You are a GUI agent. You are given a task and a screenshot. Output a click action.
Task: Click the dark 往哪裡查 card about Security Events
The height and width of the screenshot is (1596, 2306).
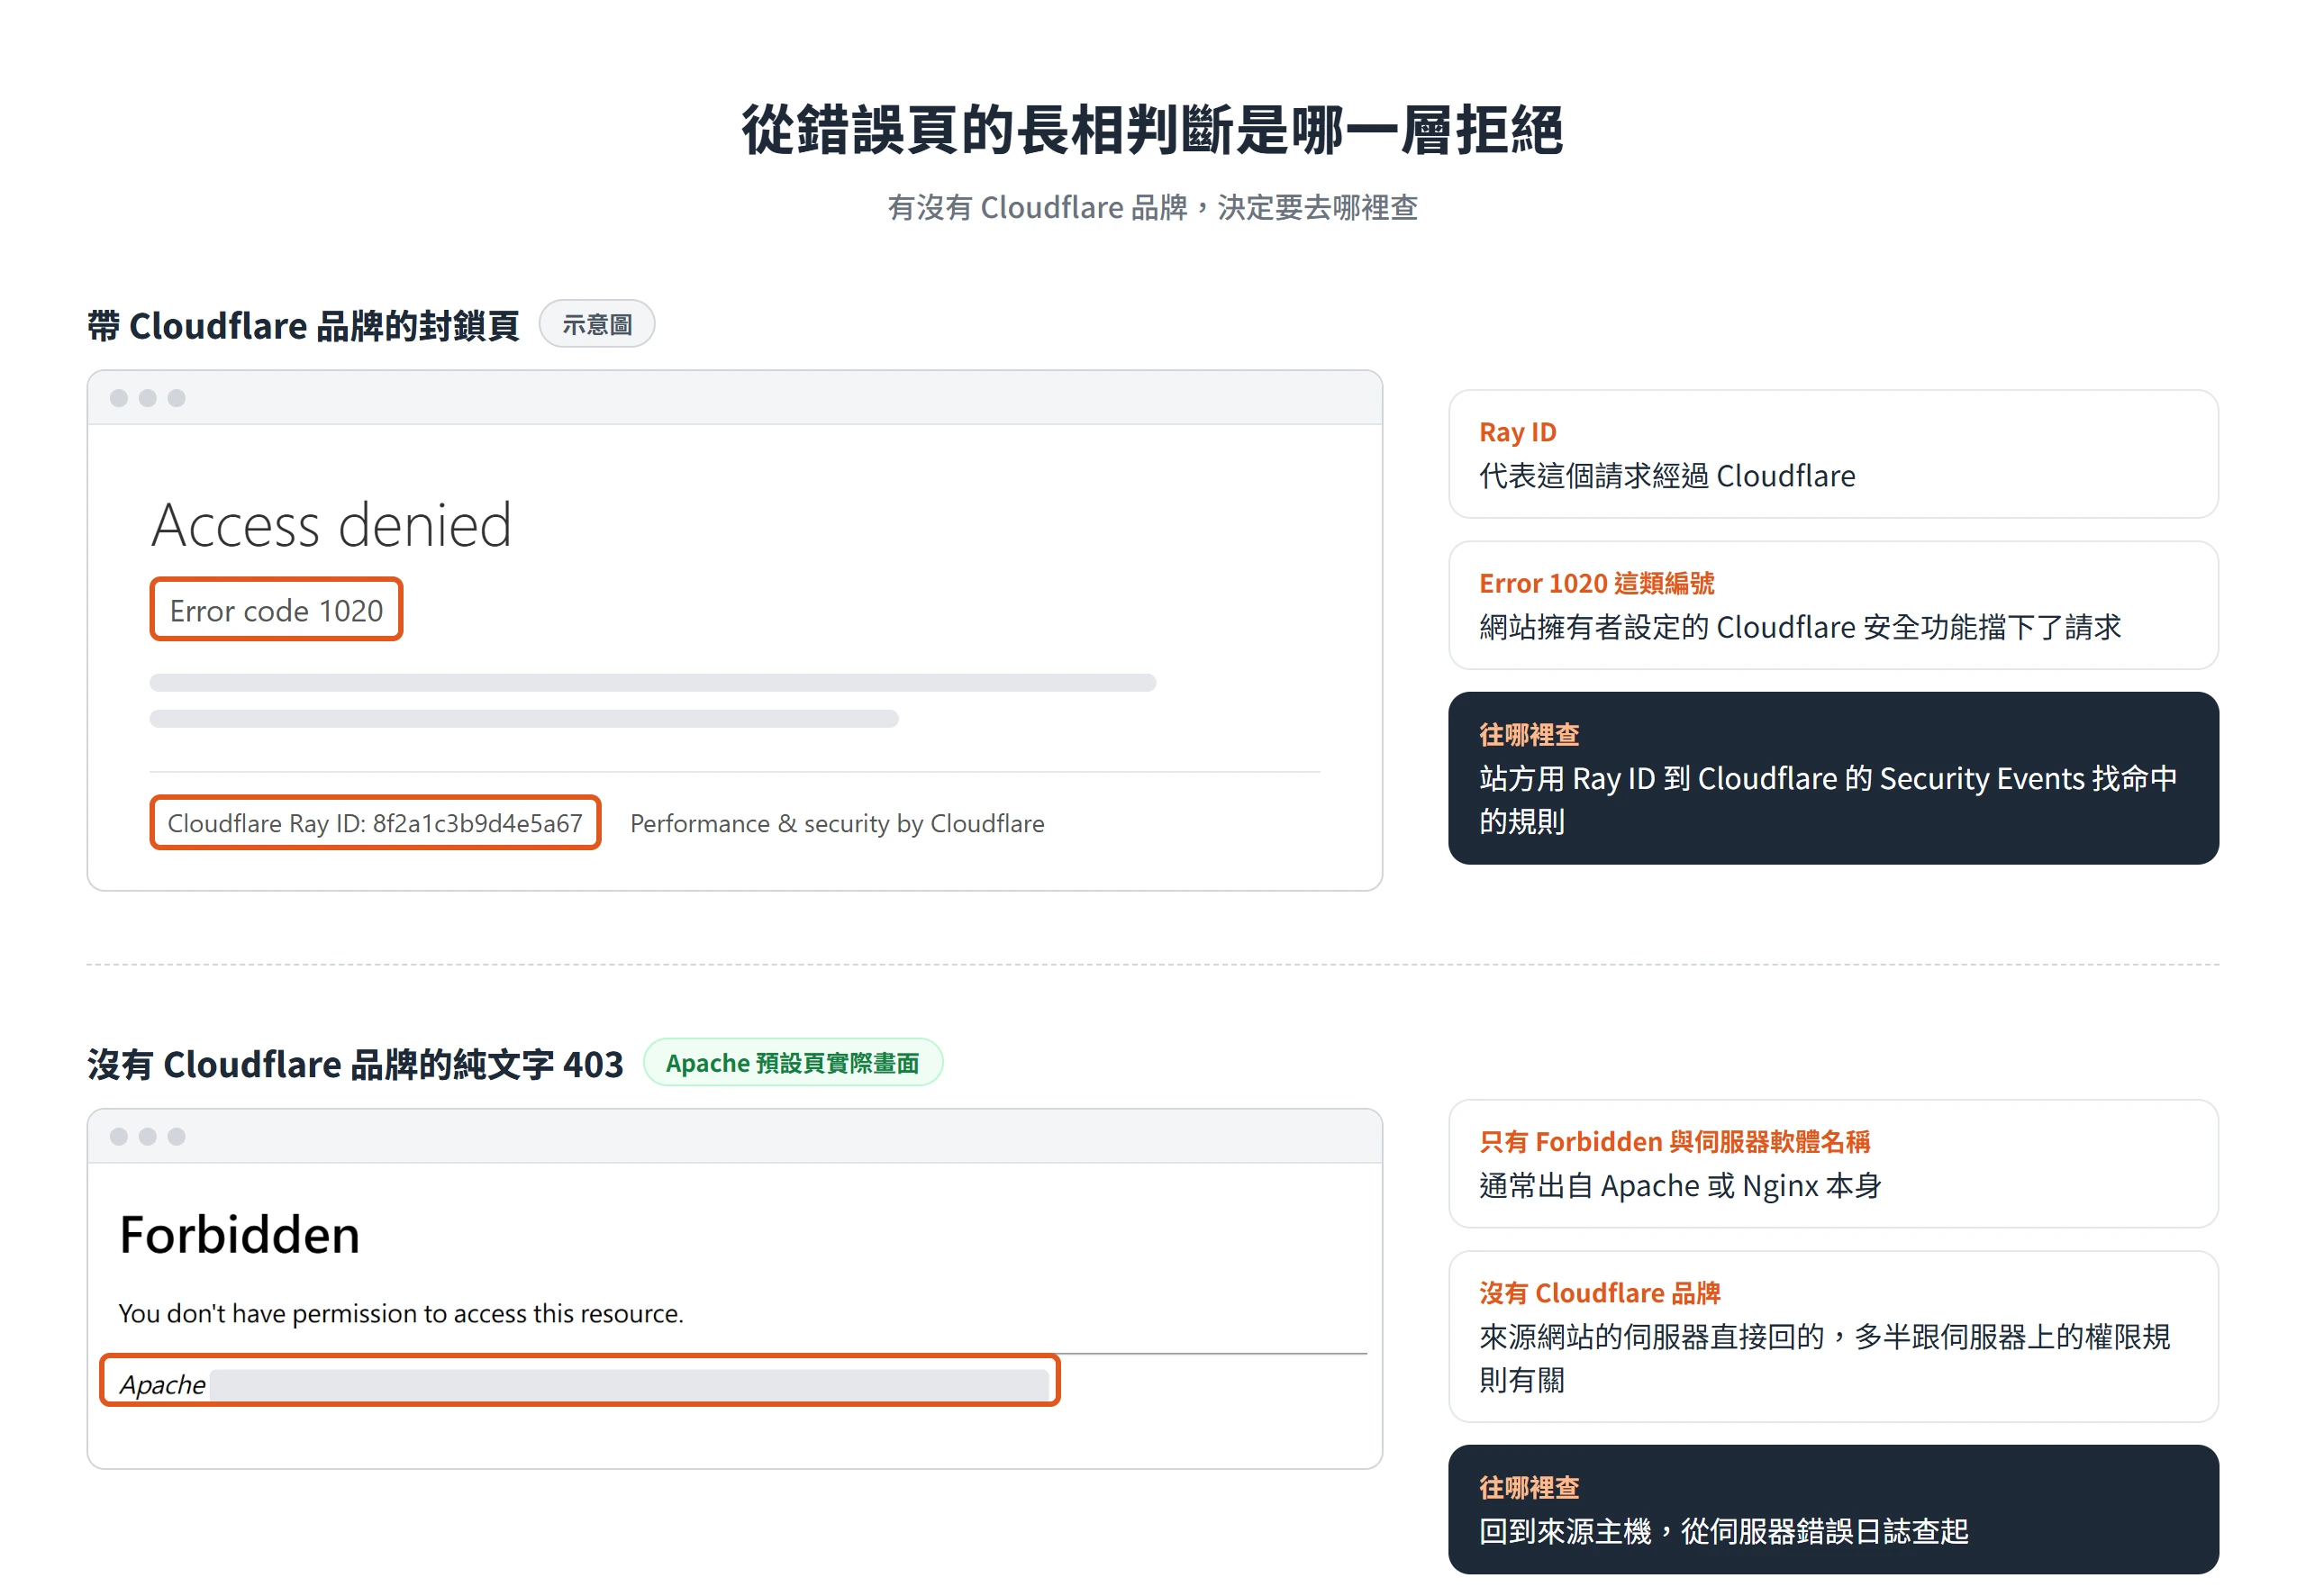tap(1833, 778)
